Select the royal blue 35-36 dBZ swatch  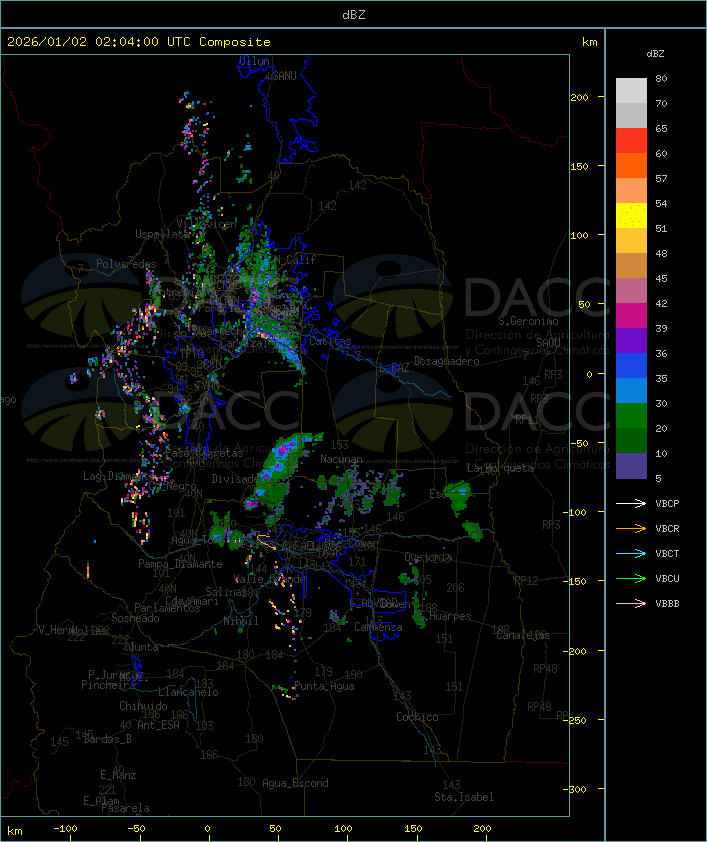[631, 366]
